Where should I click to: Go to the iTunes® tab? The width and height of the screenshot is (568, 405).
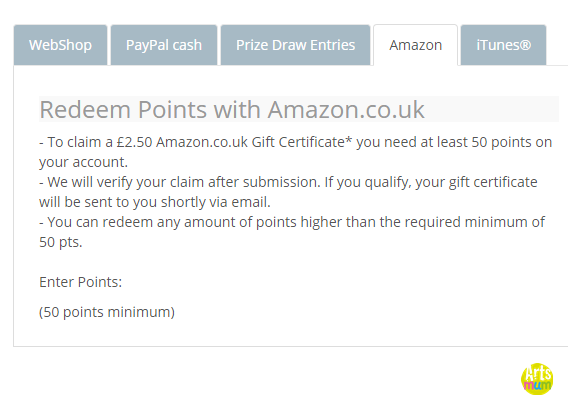click(504, 45)
